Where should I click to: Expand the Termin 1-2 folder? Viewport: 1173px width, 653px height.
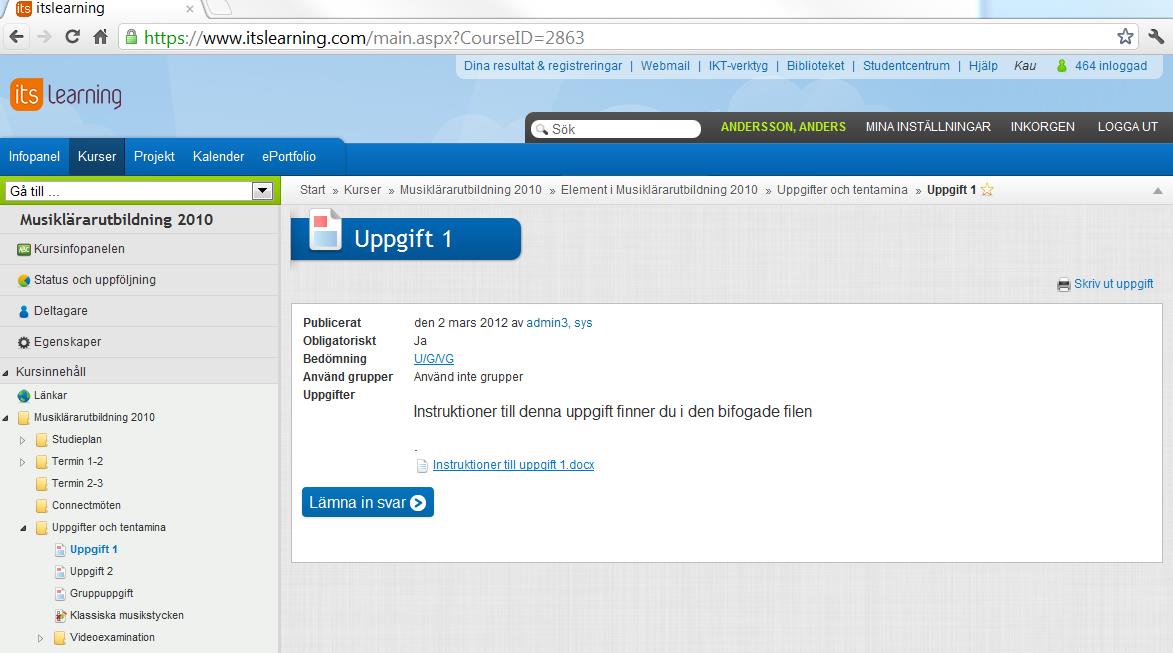click(22, 462)
